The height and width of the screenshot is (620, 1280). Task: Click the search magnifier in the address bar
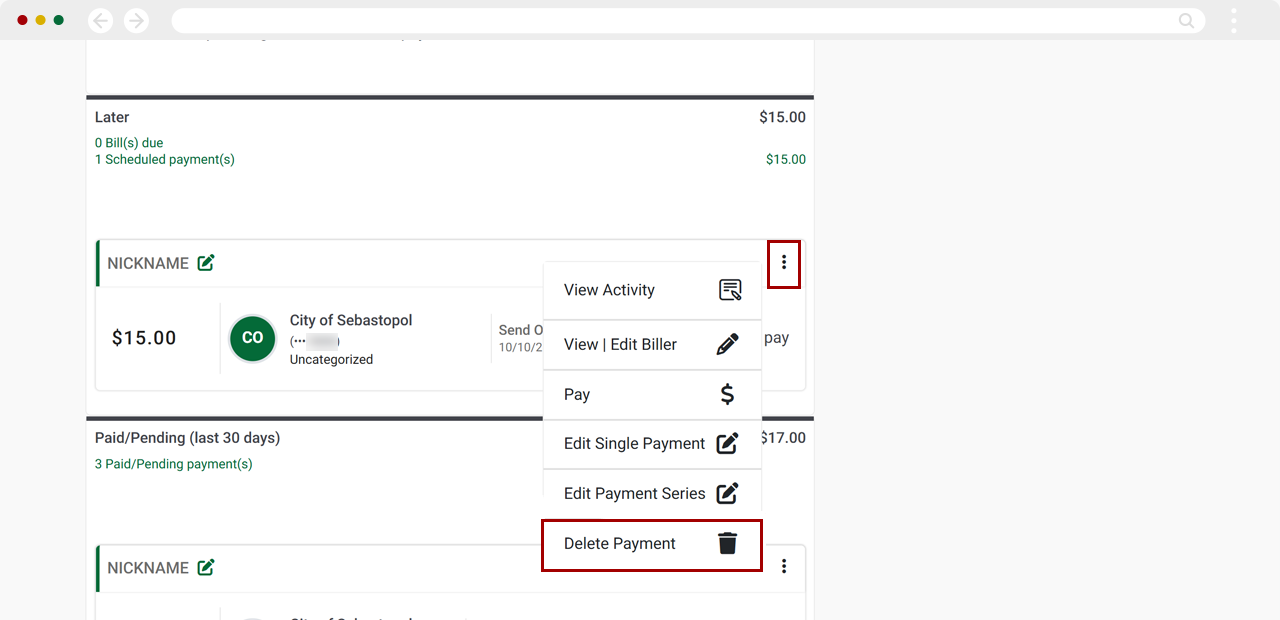pyautogui.click(x=1186, y=20)
